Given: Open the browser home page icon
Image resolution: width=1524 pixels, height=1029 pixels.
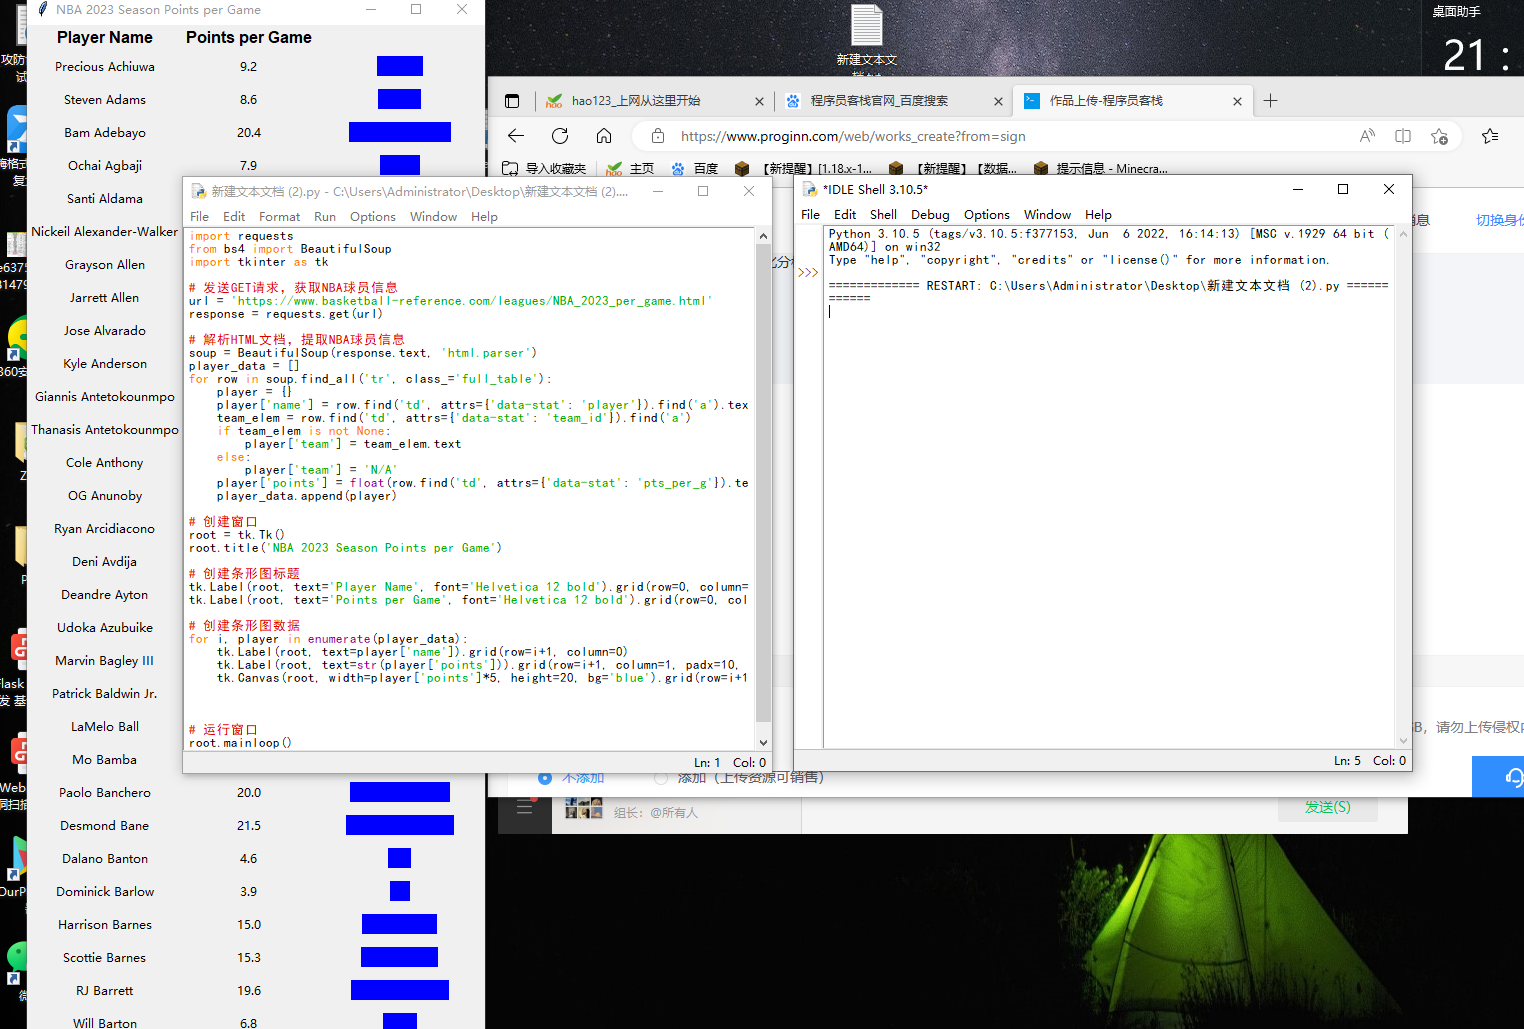Looking at the screenshot, I should tap(604, 136).
